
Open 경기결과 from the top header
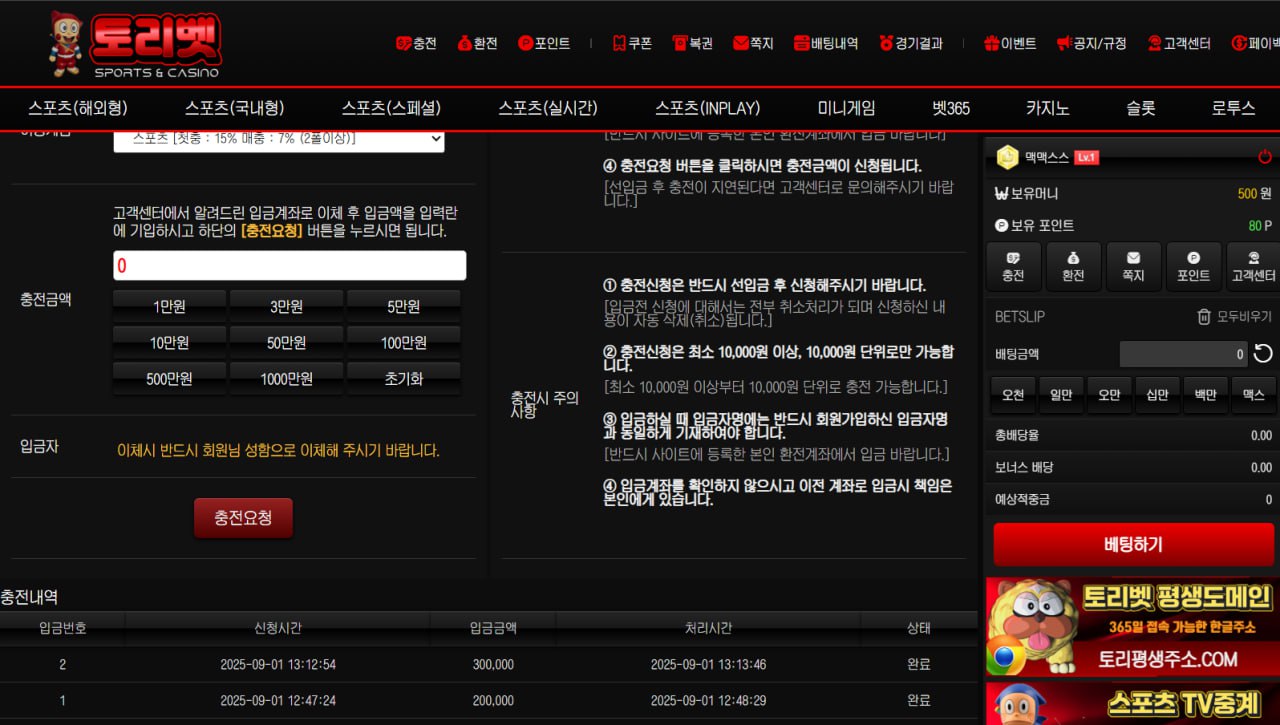coord(911,43)
